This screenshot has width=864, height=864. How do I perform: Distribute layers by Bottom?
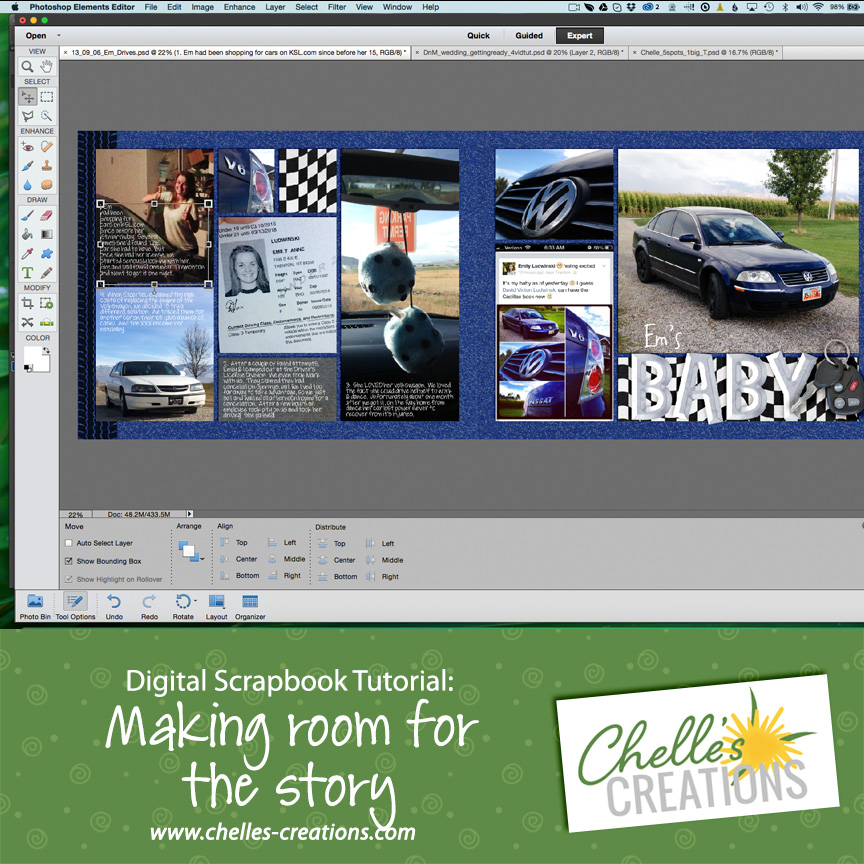(x=338, y=576)
